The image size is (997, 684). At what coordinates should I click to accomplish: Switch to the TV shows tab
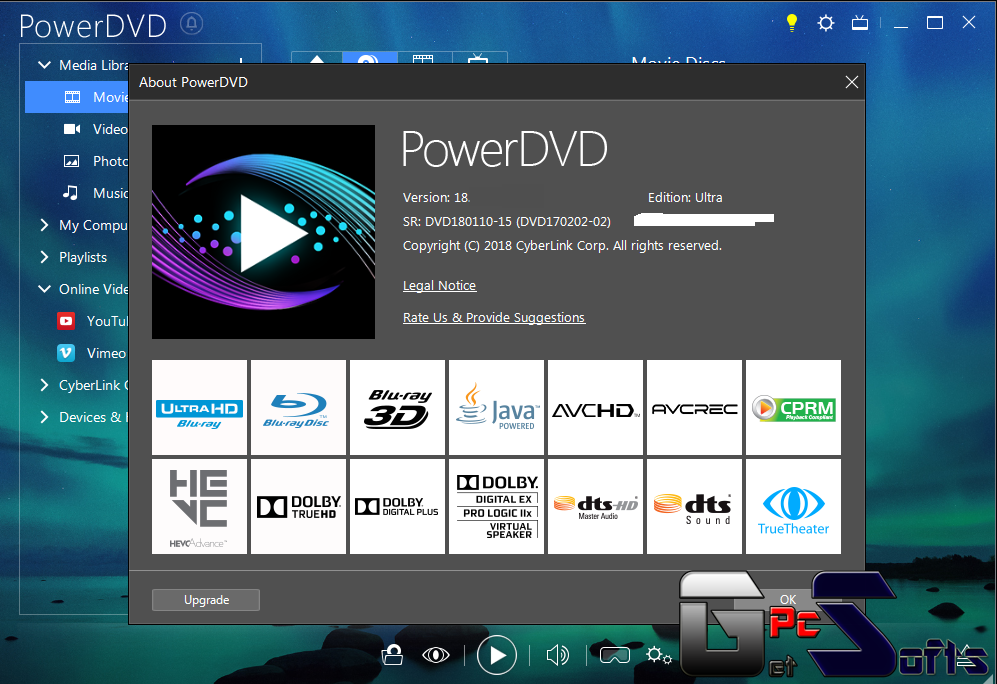[478, 58]
